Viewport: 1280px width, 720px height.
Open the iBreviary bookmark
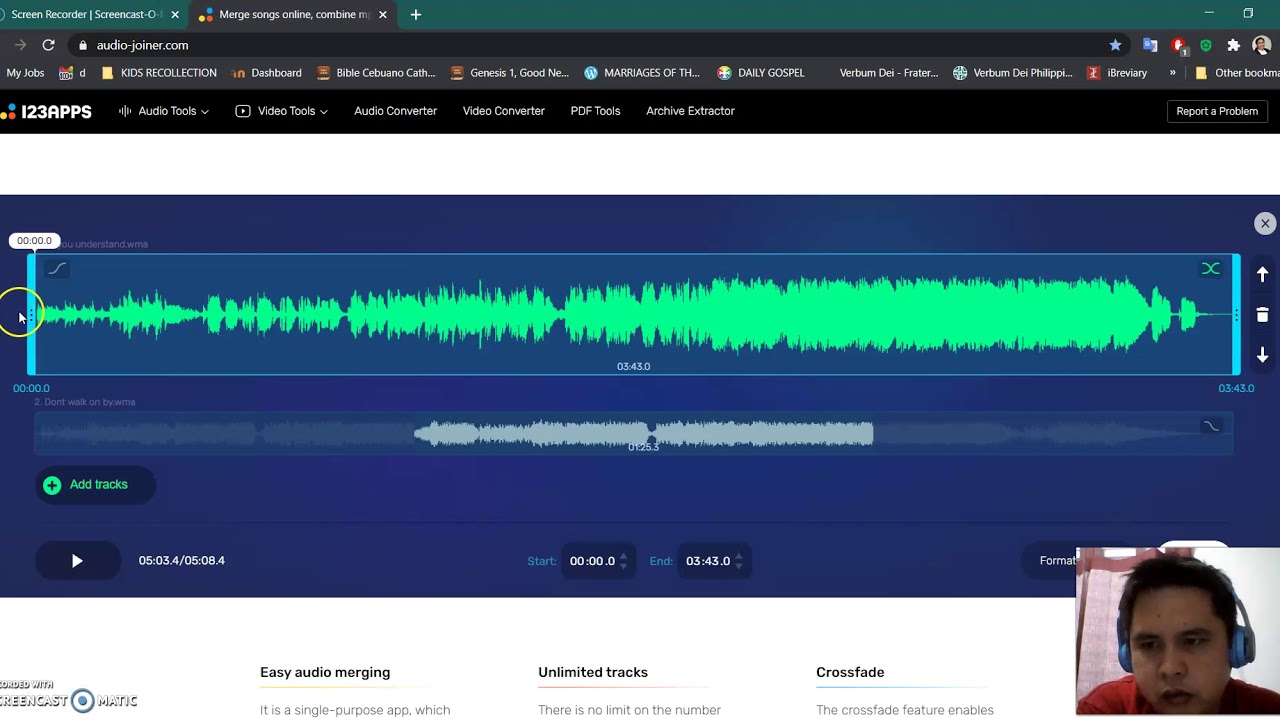coord(1117,73)
